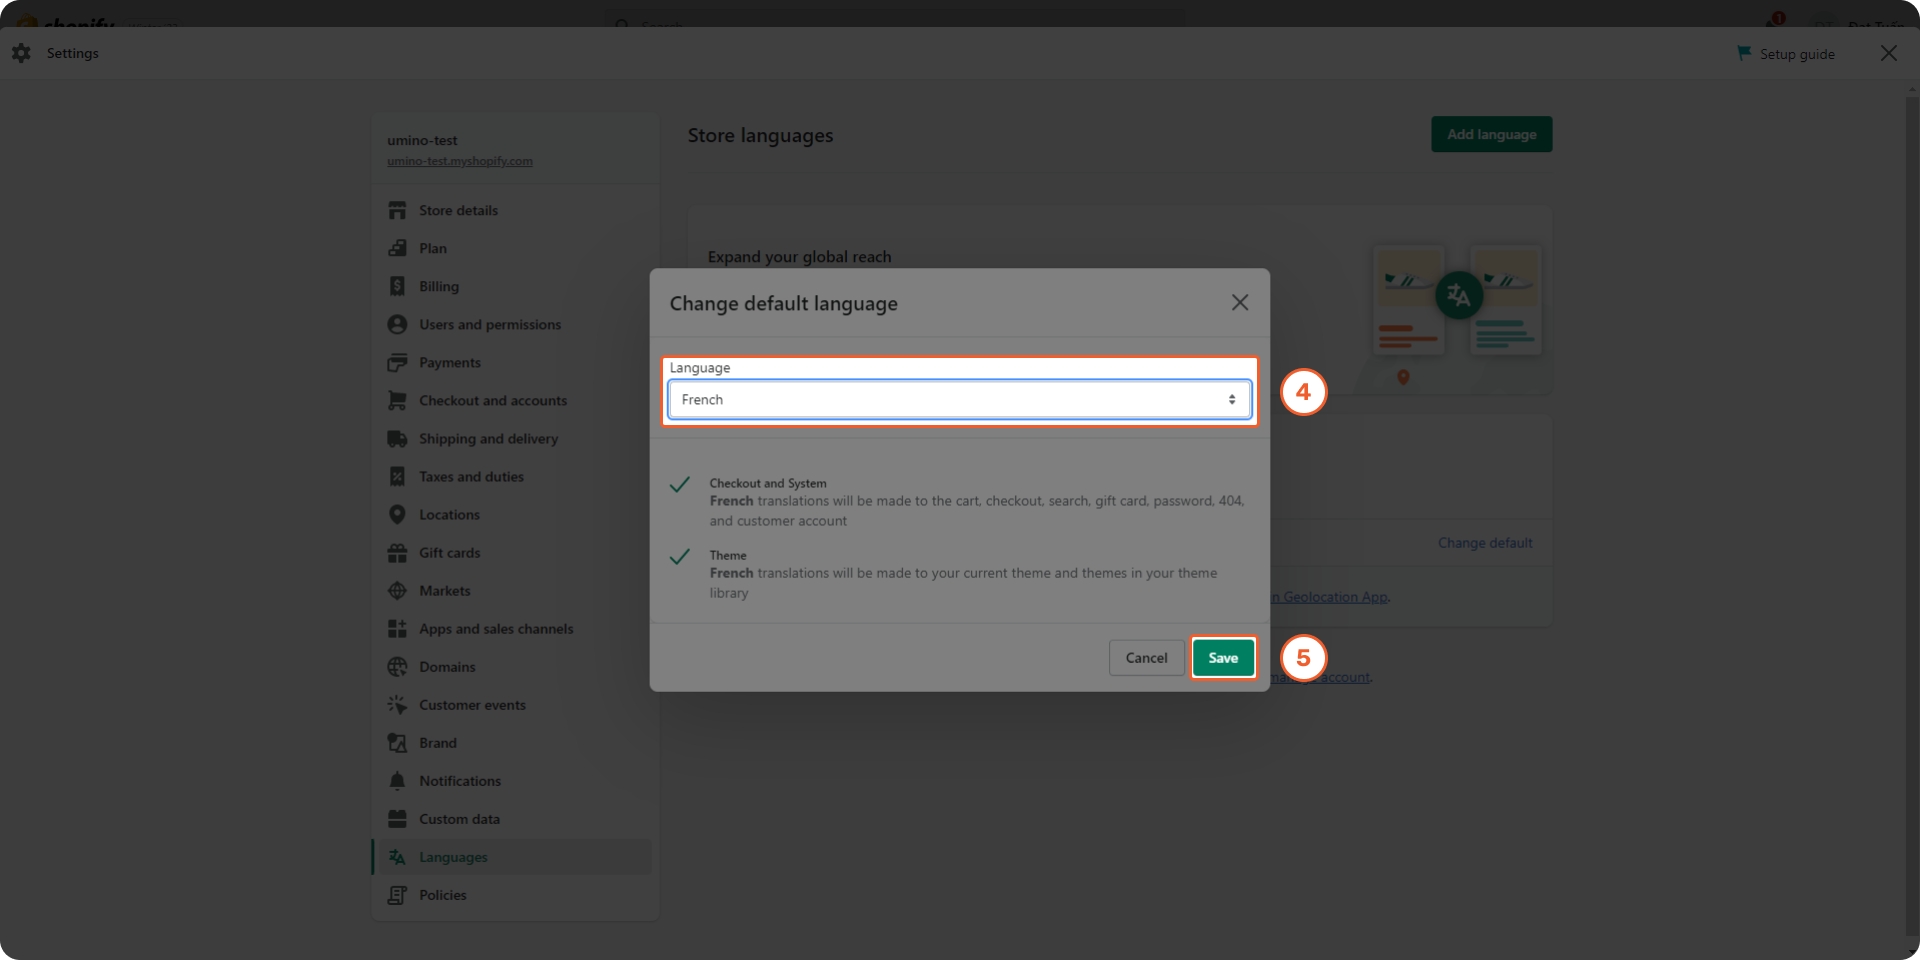Click the Markets globe icon

pos(397,591)
